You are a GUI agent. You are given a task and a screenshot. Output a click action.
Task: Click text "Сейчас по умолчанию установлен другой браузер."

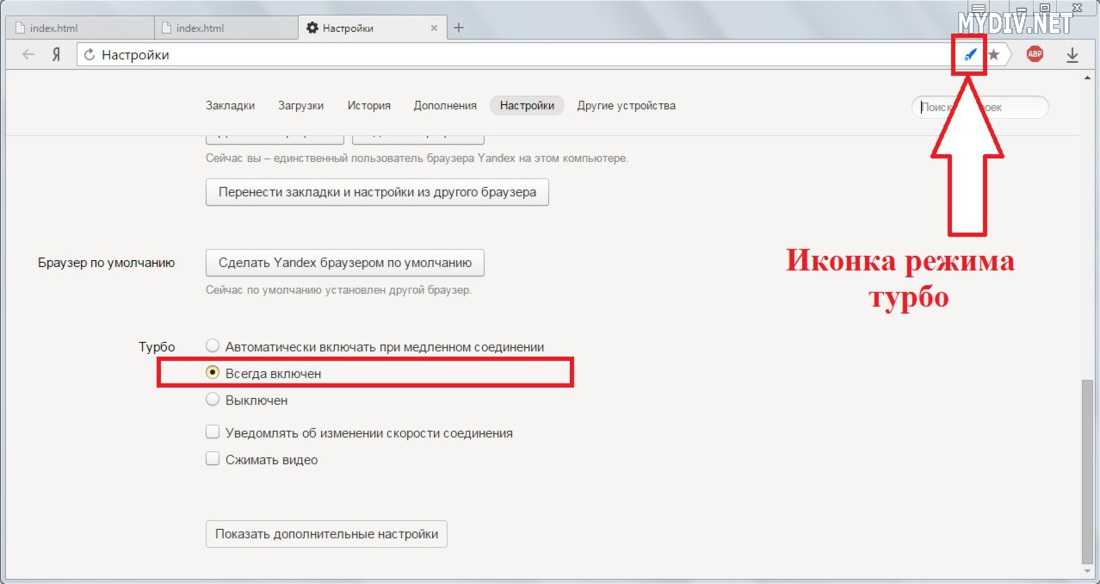pyautogui.click(x=339, y=290)
